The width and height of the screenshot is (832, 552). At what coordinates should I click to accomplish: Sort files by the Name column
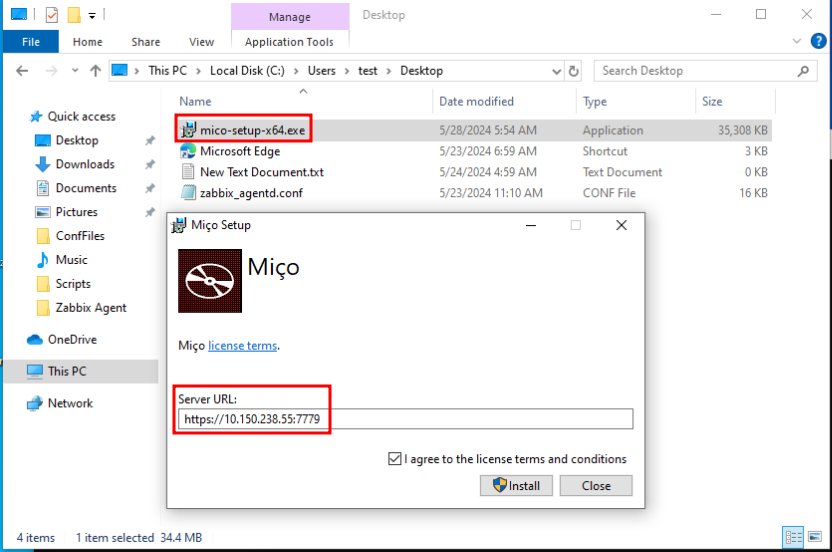click(x=195, y=101)
